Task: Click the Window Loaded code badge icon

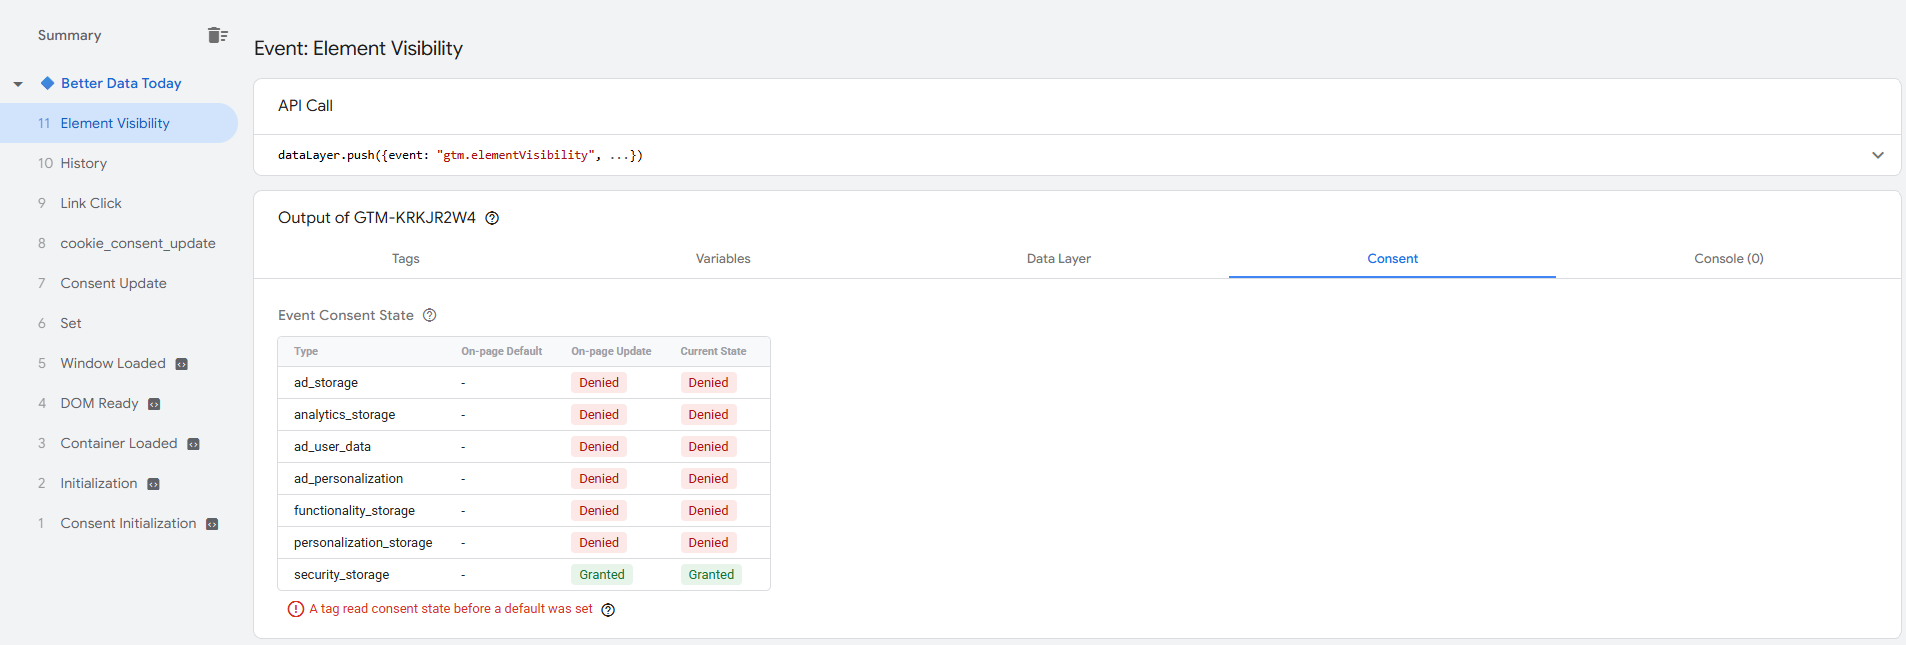Action: 182,364
